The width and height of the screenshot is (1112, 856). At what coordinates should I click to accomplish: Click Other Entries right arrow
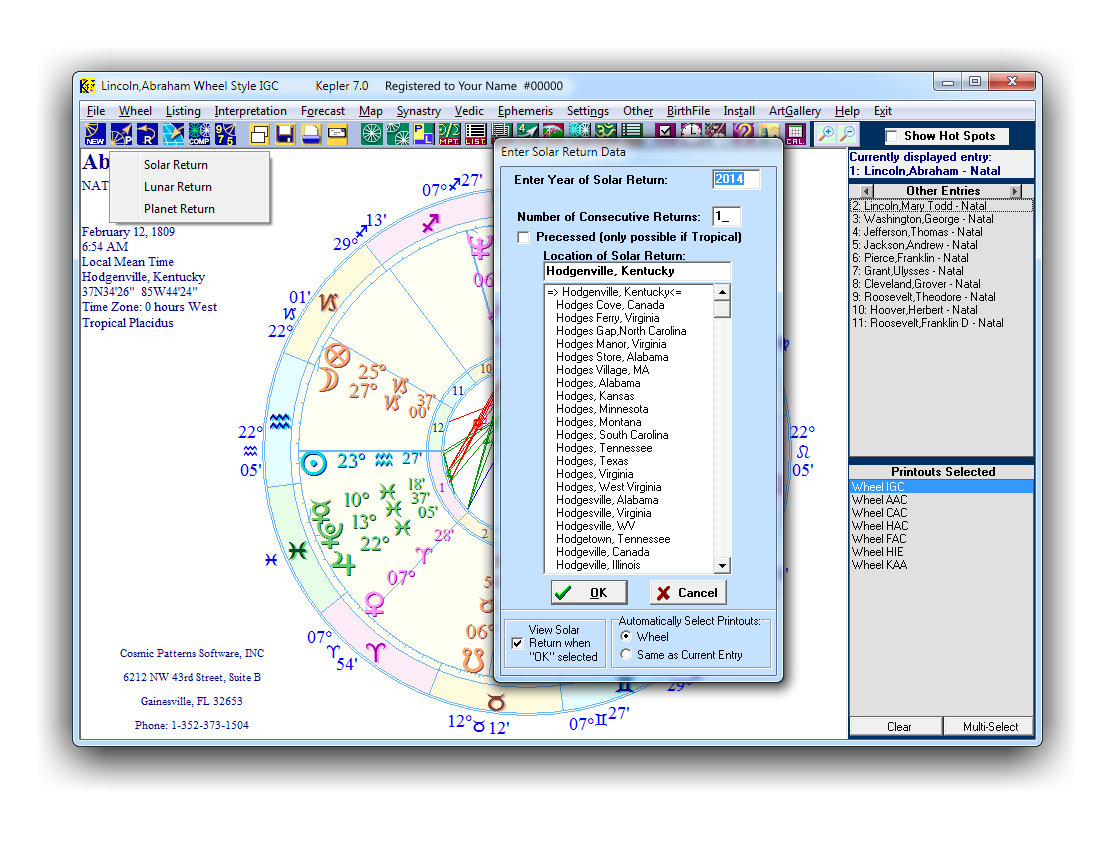pyautogui.click(x=1016, y=191)
